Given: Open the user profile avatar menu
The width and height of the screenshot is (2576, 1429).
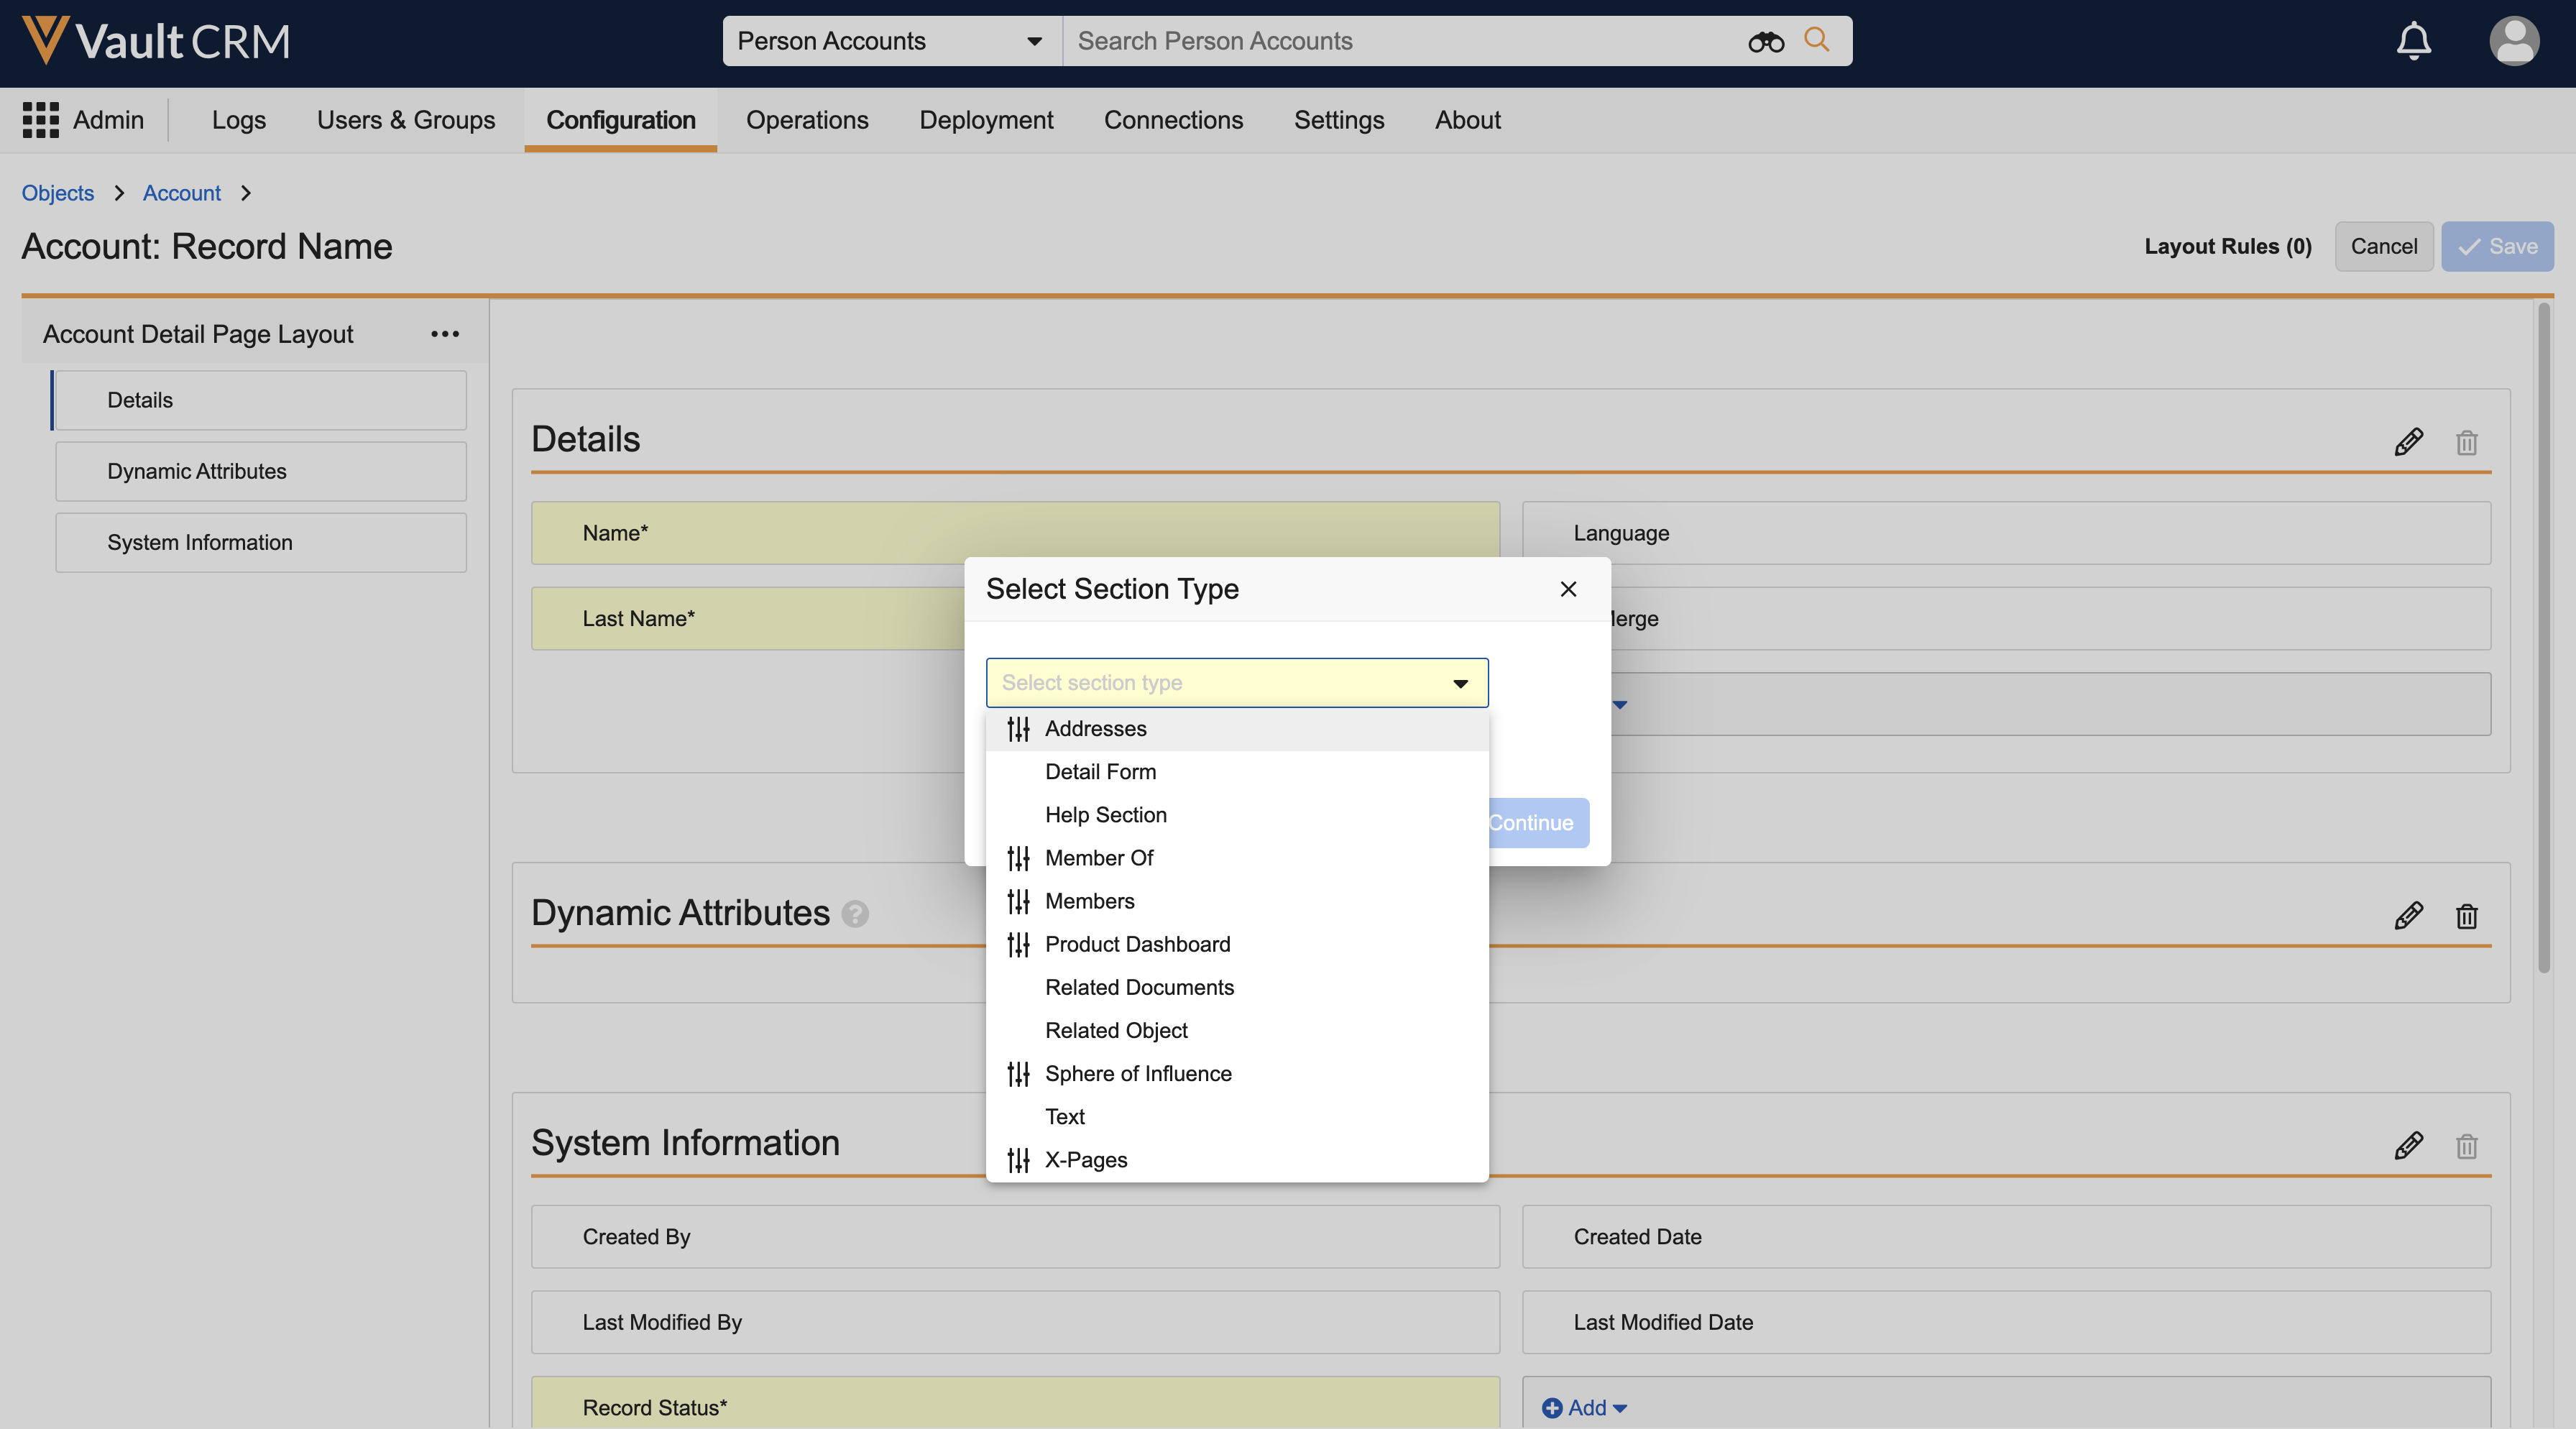Looking at the screenshot, I should pyautogui.click(x=2513, y=41).
